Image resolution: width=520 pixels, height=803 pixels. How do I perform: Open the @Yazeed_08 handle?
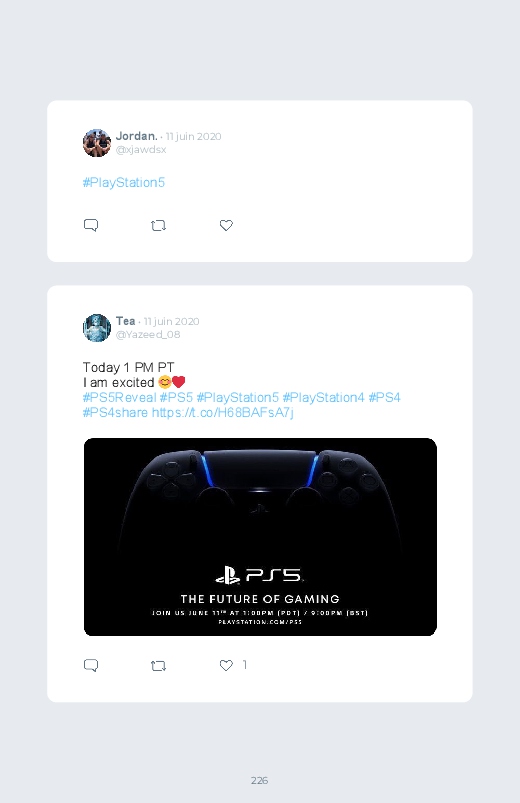(148, 334)
